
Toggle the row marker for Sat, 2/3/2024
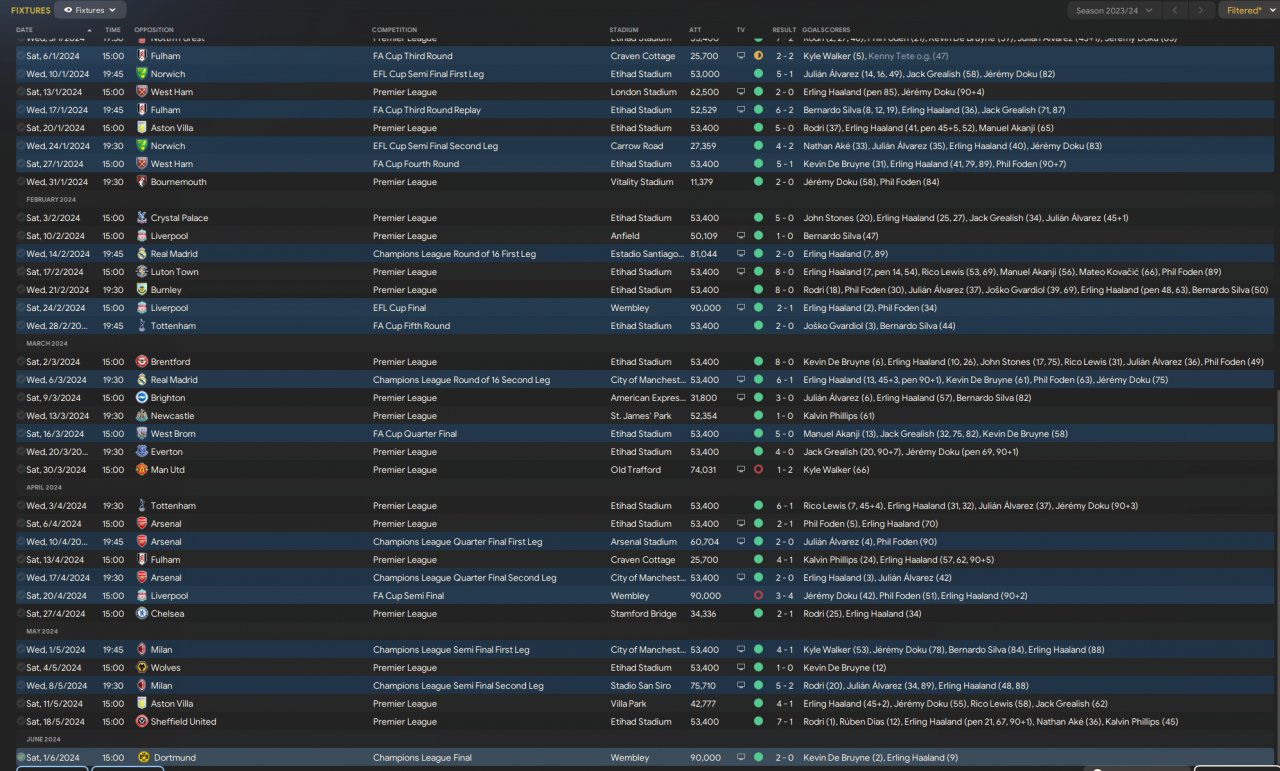[x=21, y=362]
